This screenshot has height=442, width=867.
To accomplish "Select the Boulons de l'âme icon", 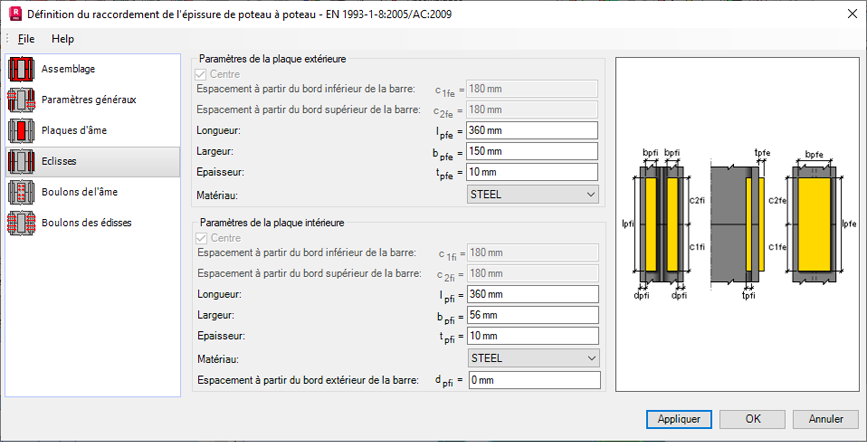I will click(21, 192).
